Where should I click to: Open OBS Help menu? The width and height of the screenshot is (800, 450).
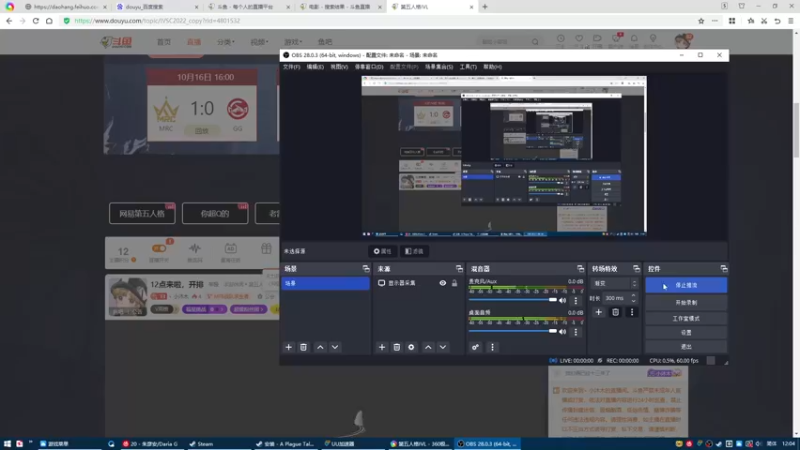pos(492,67)
